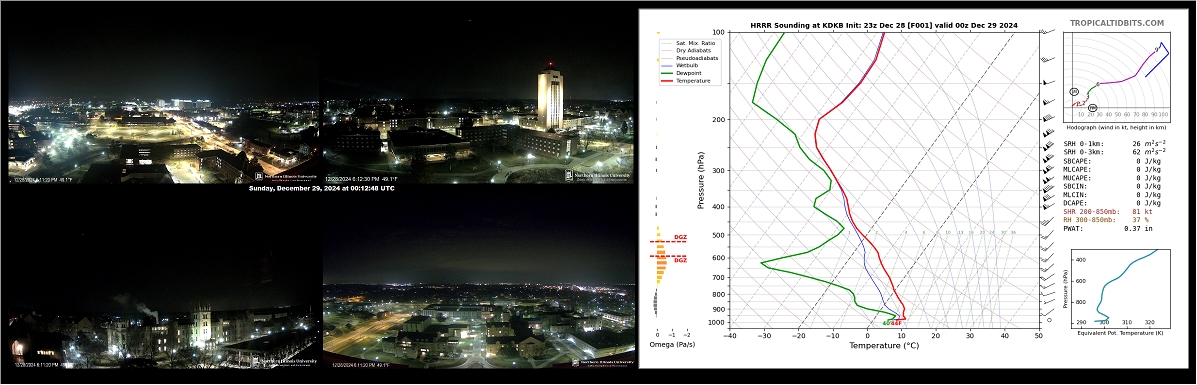
Task: Click the Omega (Pa/s) axis label
Action: 673,345
